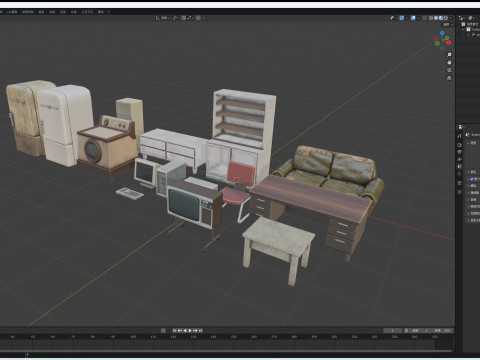The height and width of the screenshot is (360, 480).
Task: Select material preview viewport shading
Action: pyautogui.click(x=441, y=18)
